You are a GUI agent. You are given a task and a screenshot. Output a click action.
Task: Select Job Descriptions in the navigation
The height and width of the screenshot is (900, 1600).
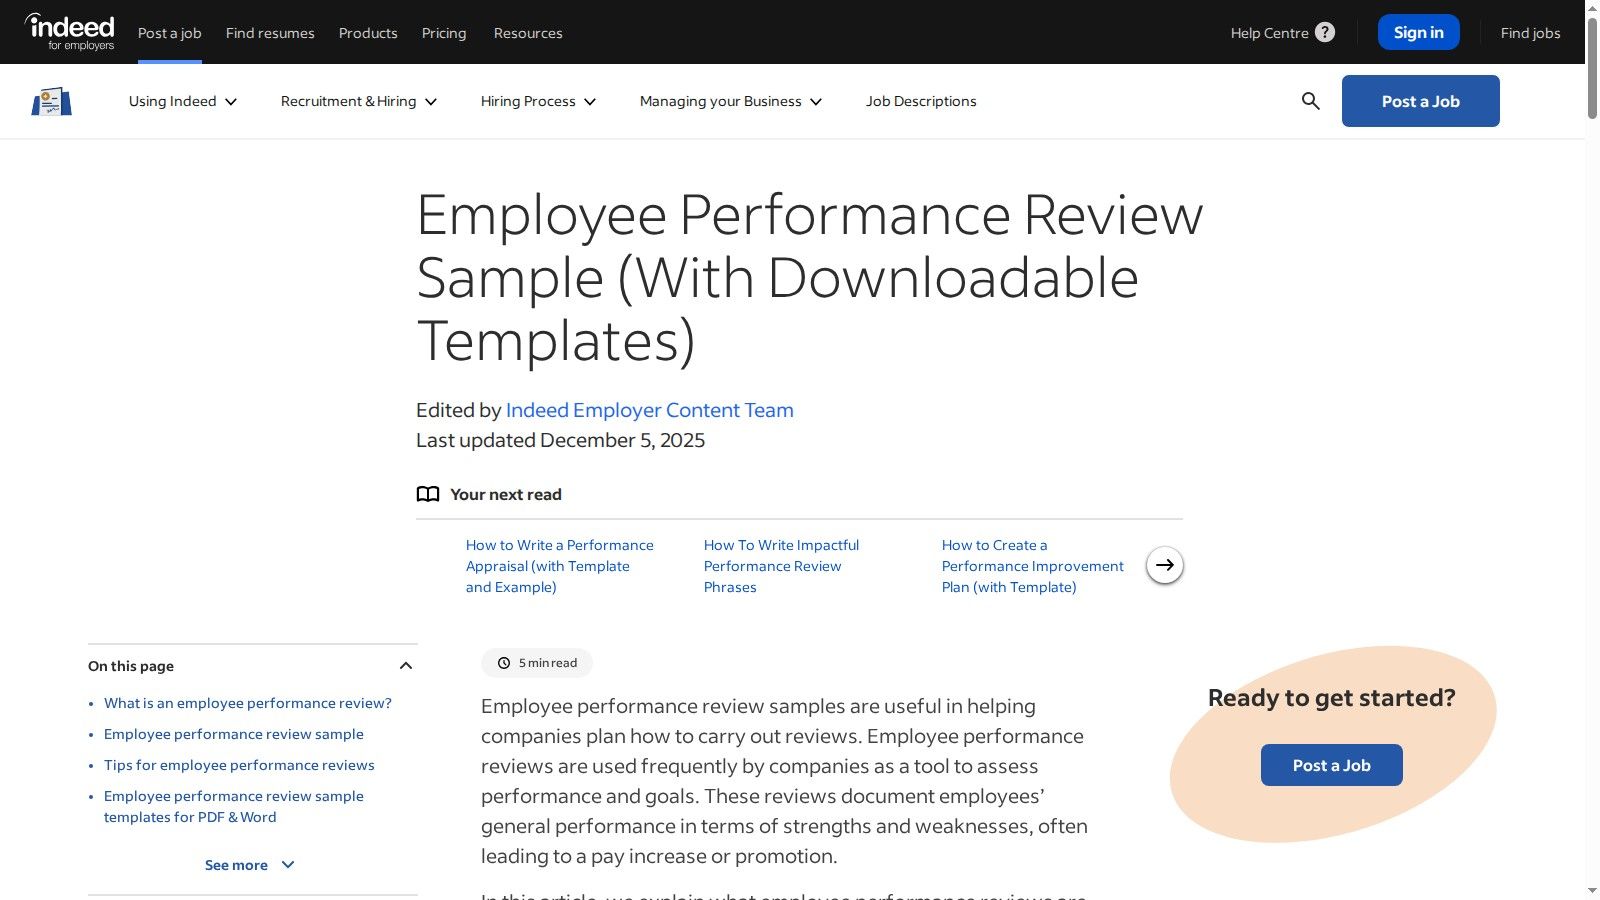click(x=920, y=101)
